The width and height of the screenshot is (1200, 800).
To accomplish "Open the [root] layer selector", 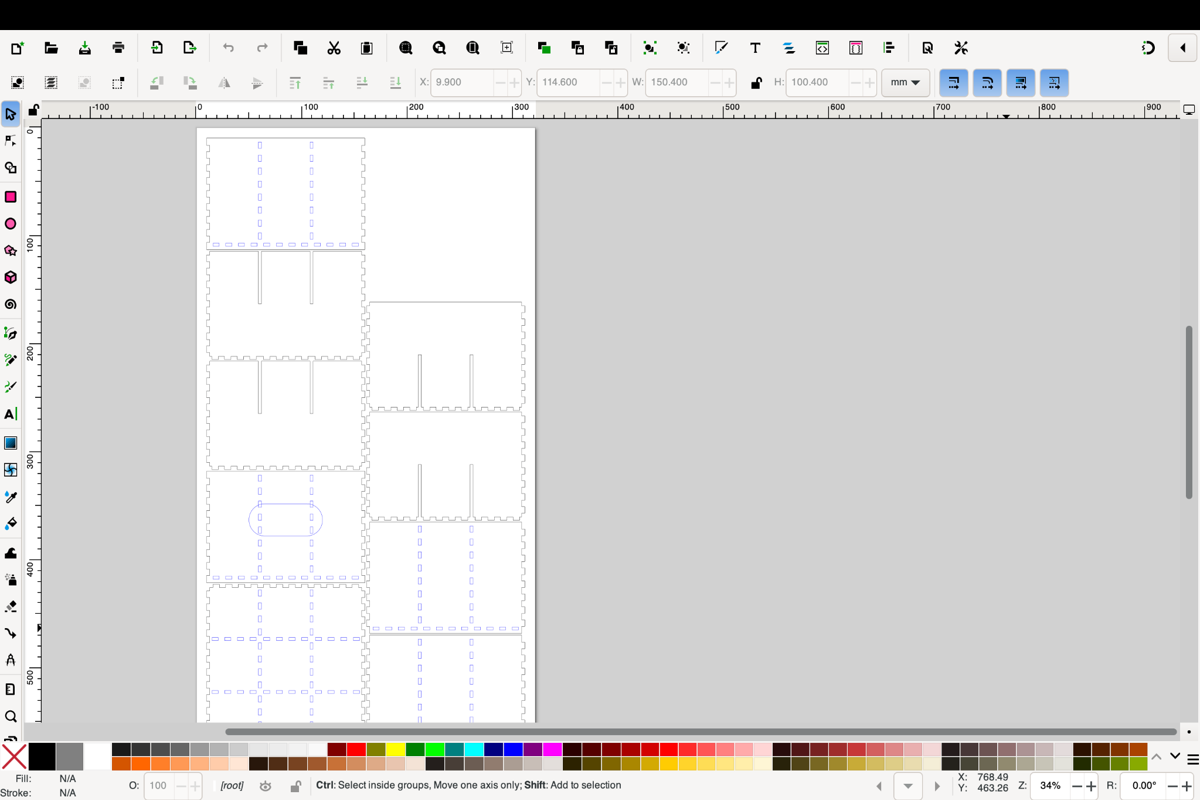I will click(232, 786).
